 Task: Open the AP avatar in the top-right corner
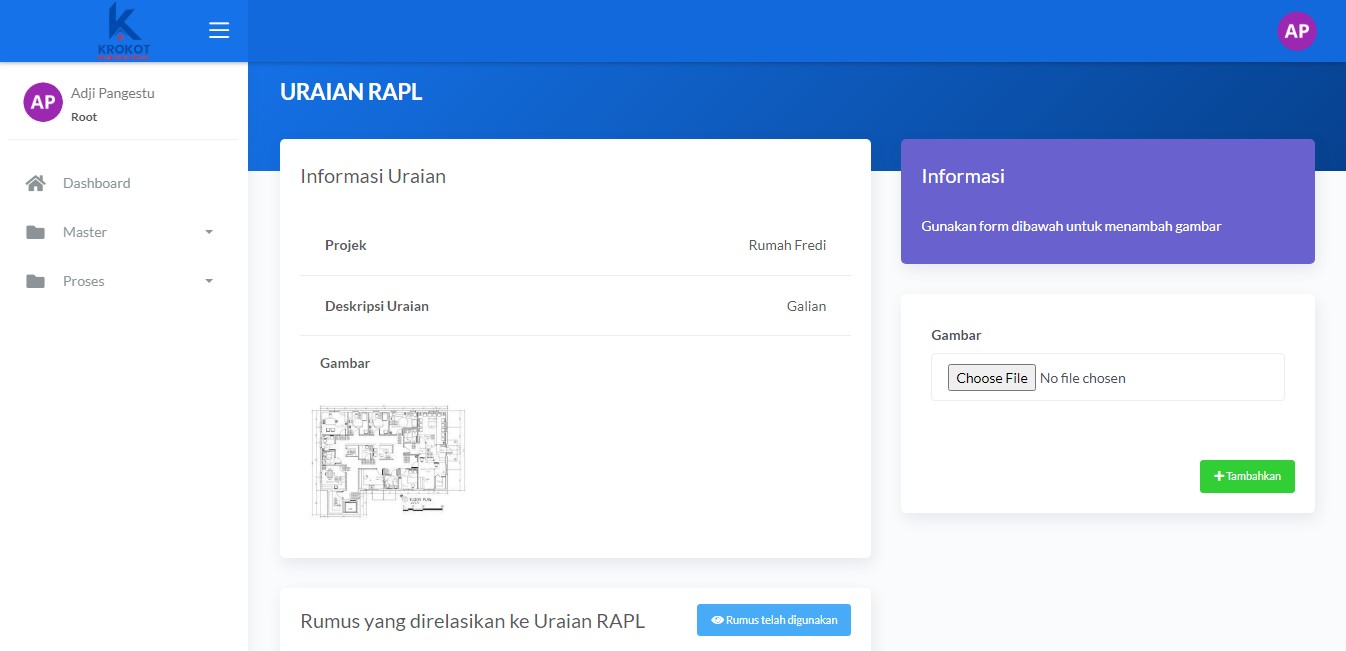click(1296, 31)
